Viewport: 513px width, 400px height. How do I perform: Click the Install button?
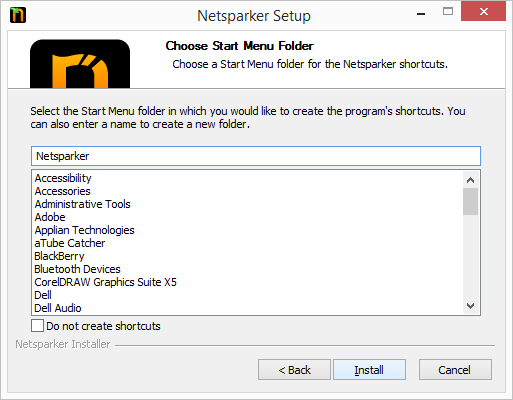click(x=369, y=369)
